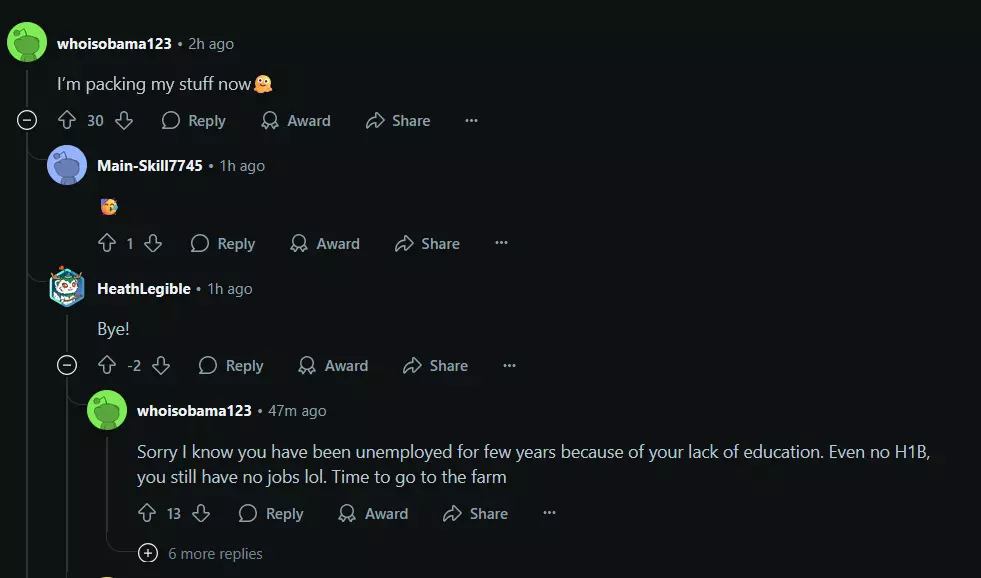Share HeathLegible's "Bye!" comment
Image resolution: width=981 pixels, height=578 pixels.
coord(435,366)
